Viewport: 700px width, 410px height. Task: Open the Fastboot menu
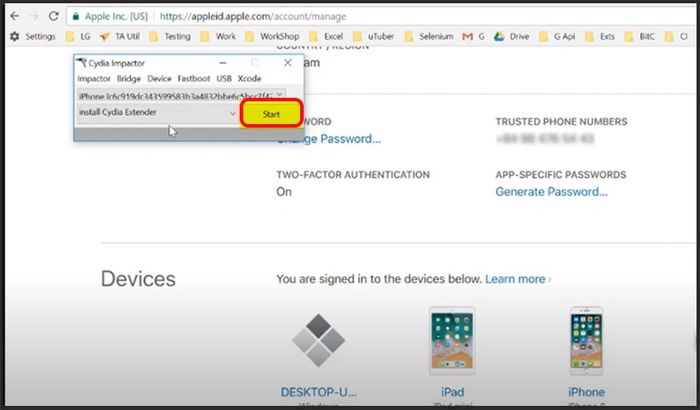194,79
